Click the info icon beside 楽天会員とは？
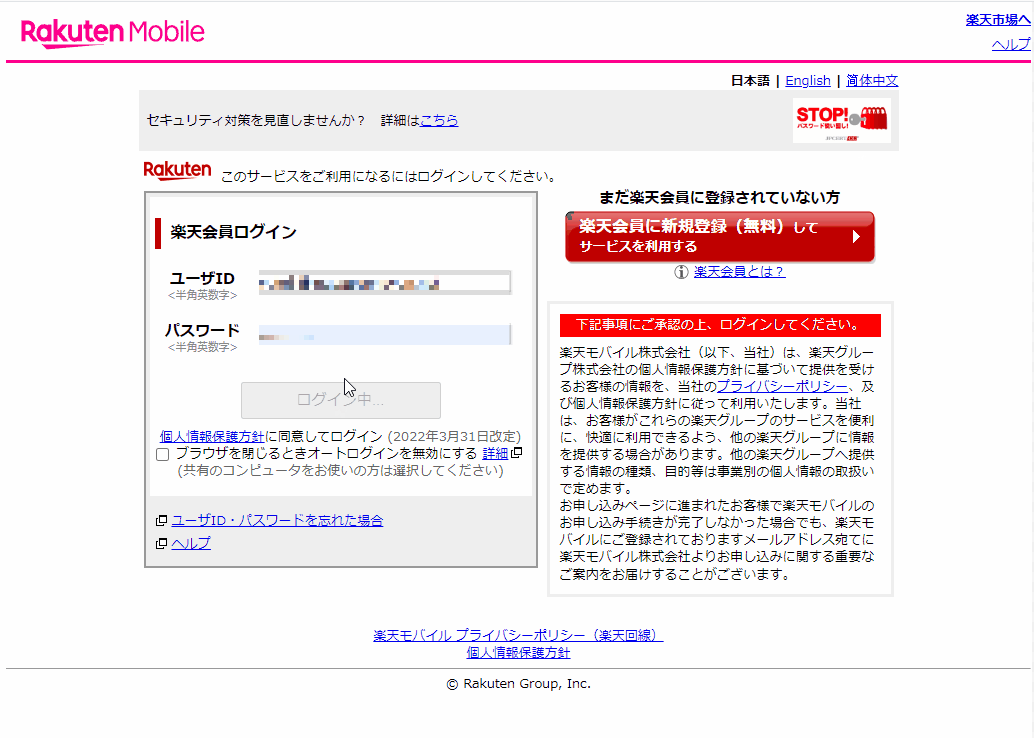This screenshot has height=738, width=1034. [681, 272]
